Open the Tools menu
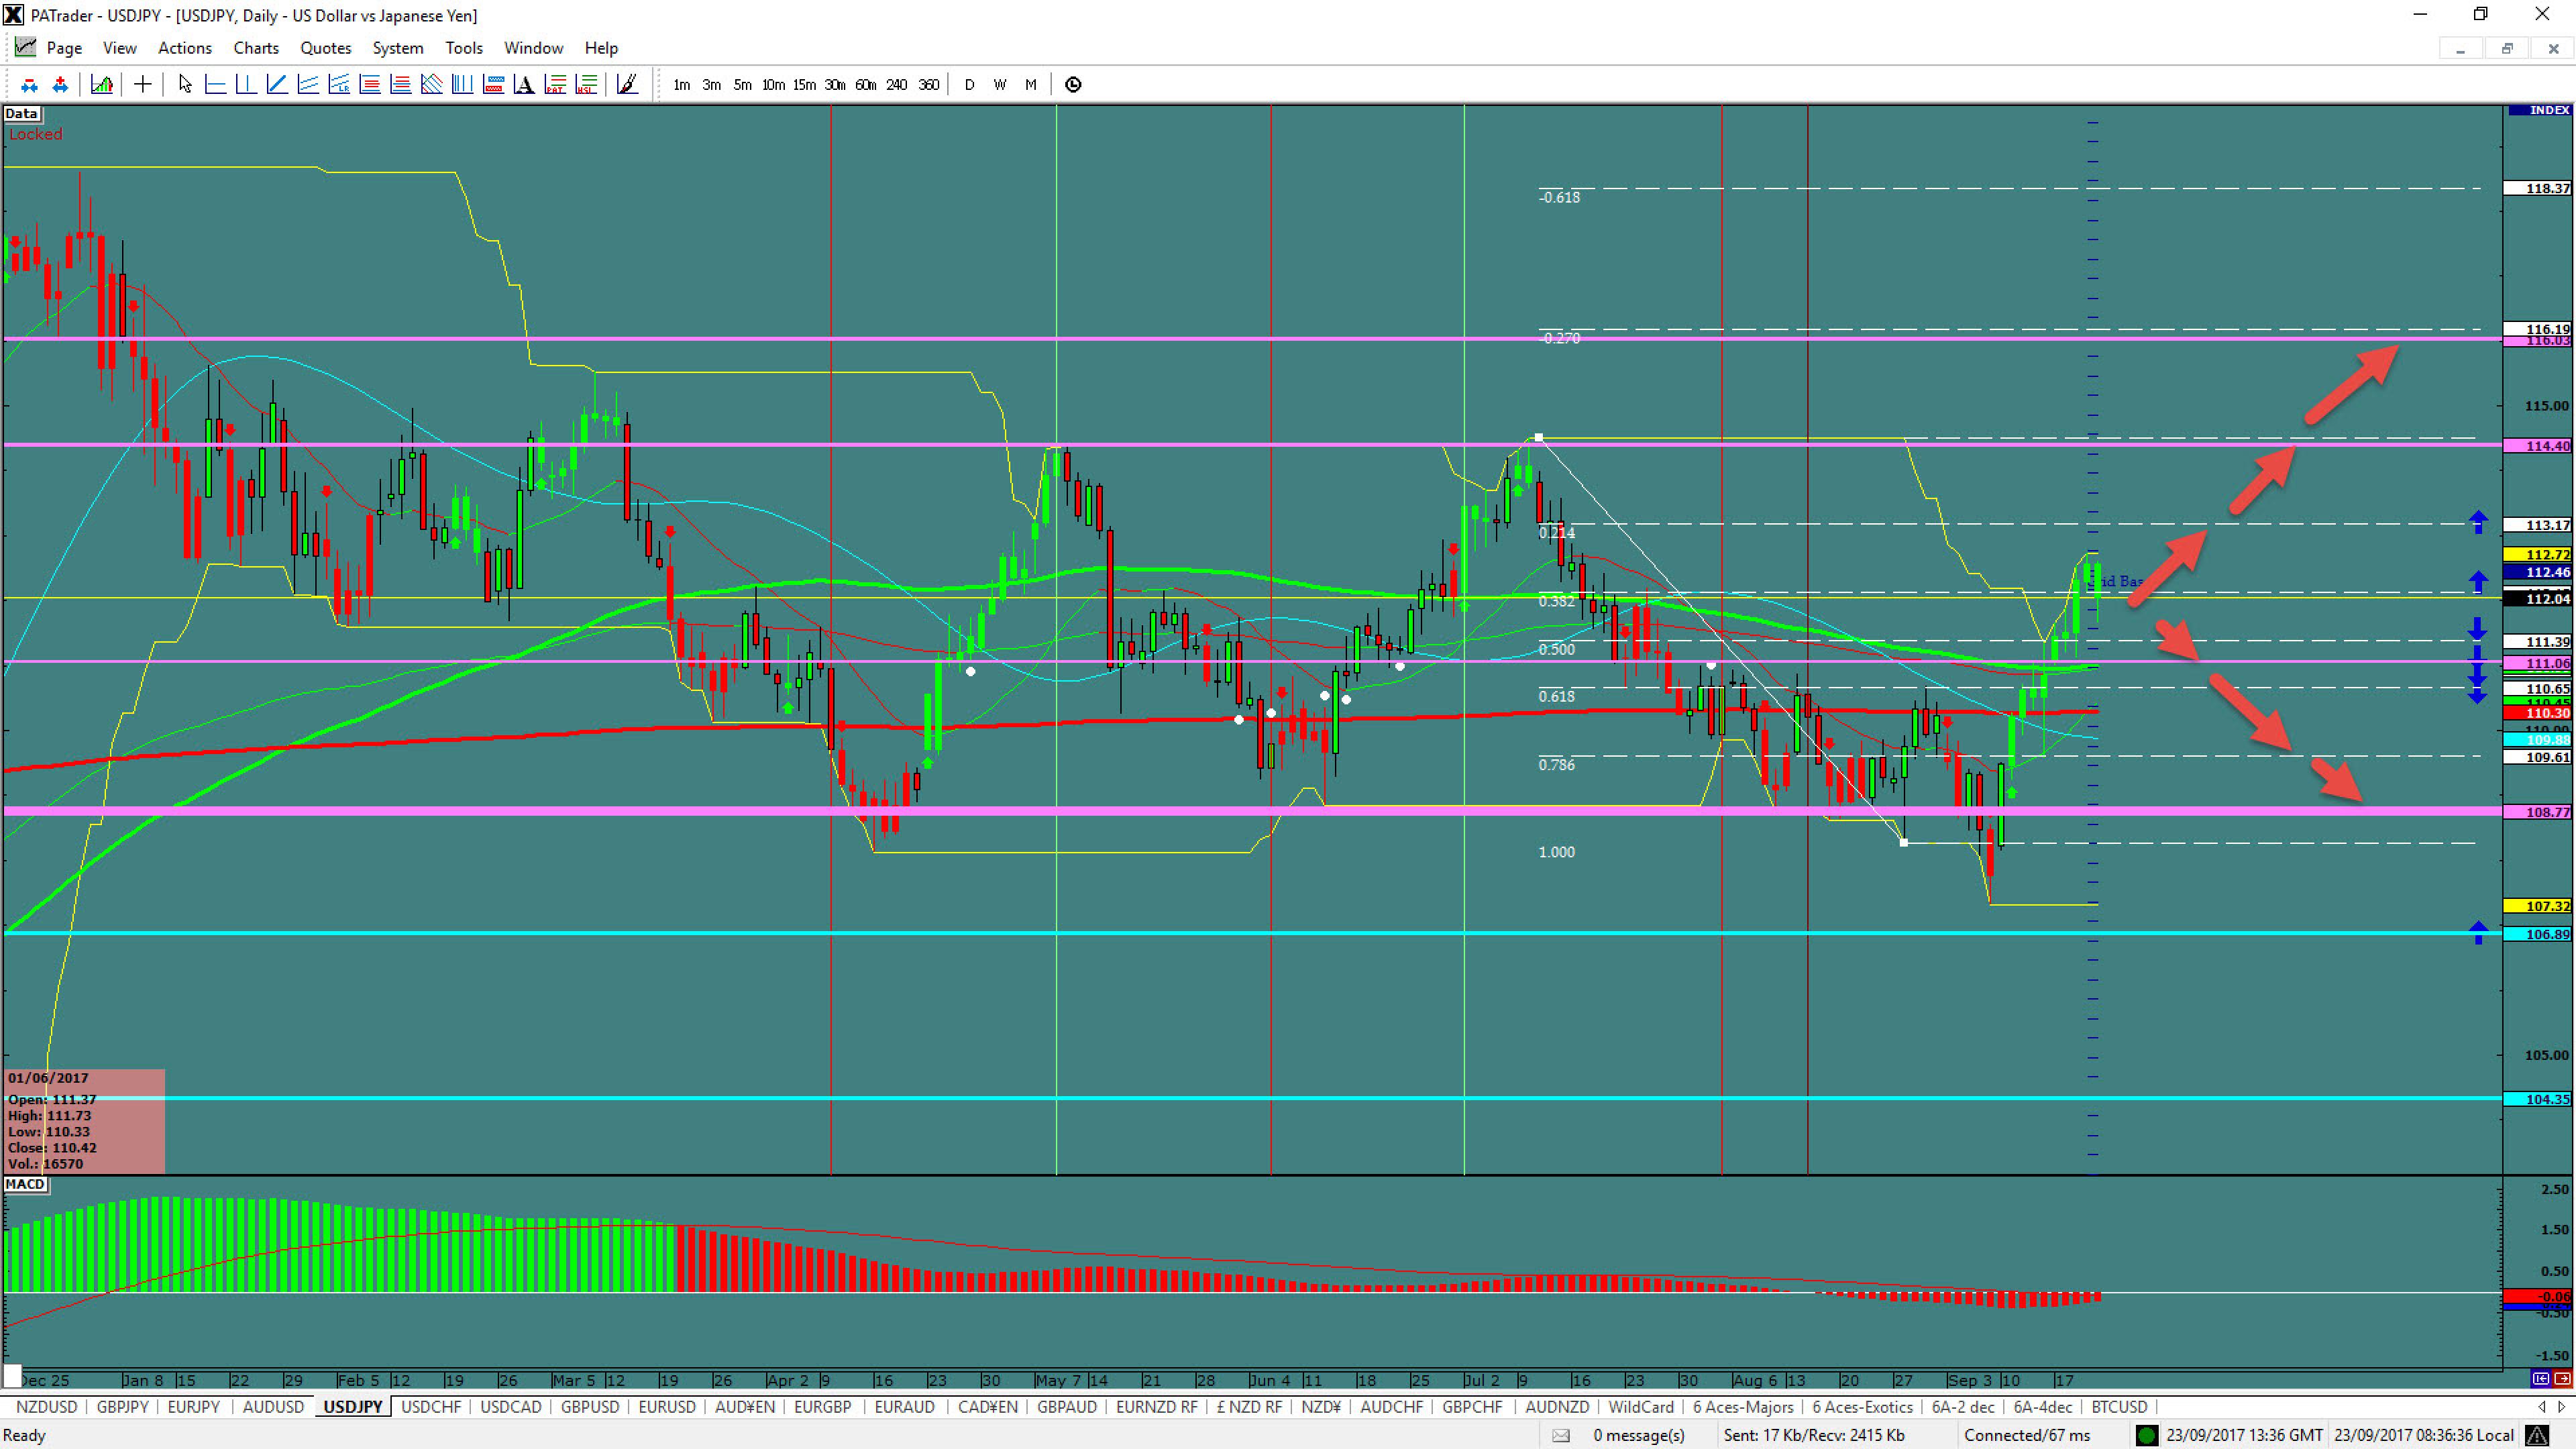Image resolution: width=2576 pixels, height=1449 pixels. (x=464, y=48)
